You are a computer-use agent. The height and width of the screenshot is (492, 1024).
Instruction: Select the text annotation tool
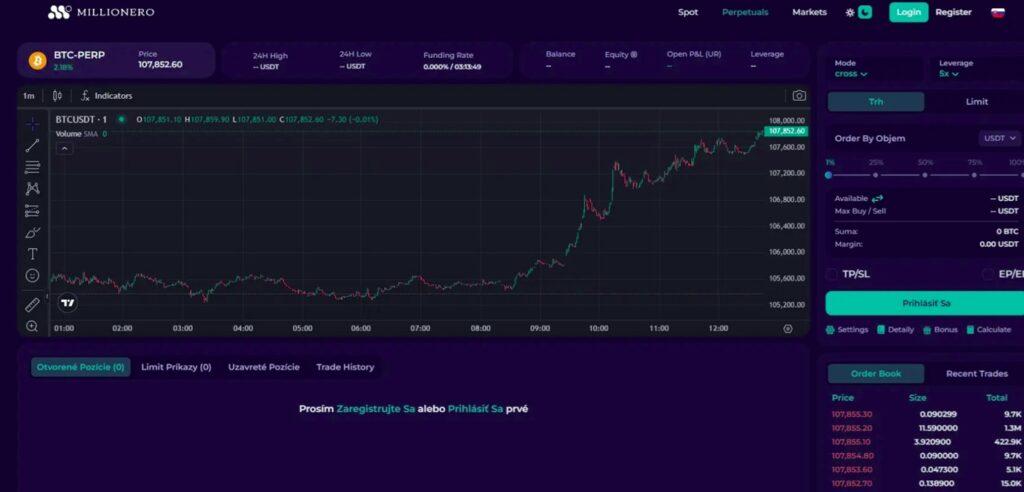pyautogui.click(x=32, y=254)
